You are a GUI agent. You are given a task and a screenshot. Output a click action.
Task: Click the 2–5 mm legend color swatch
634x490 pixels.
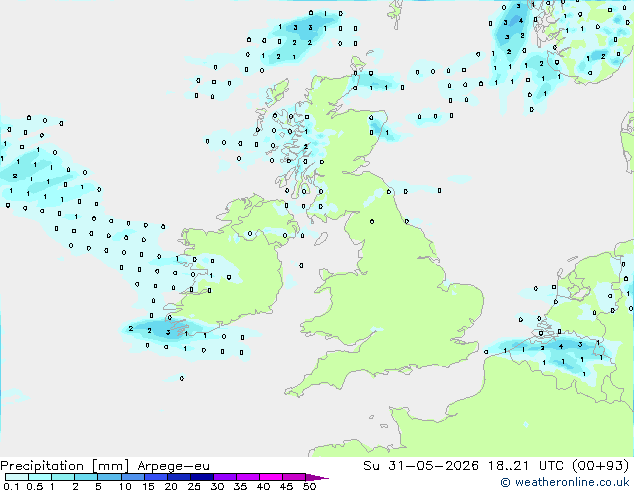click(86, 477)
